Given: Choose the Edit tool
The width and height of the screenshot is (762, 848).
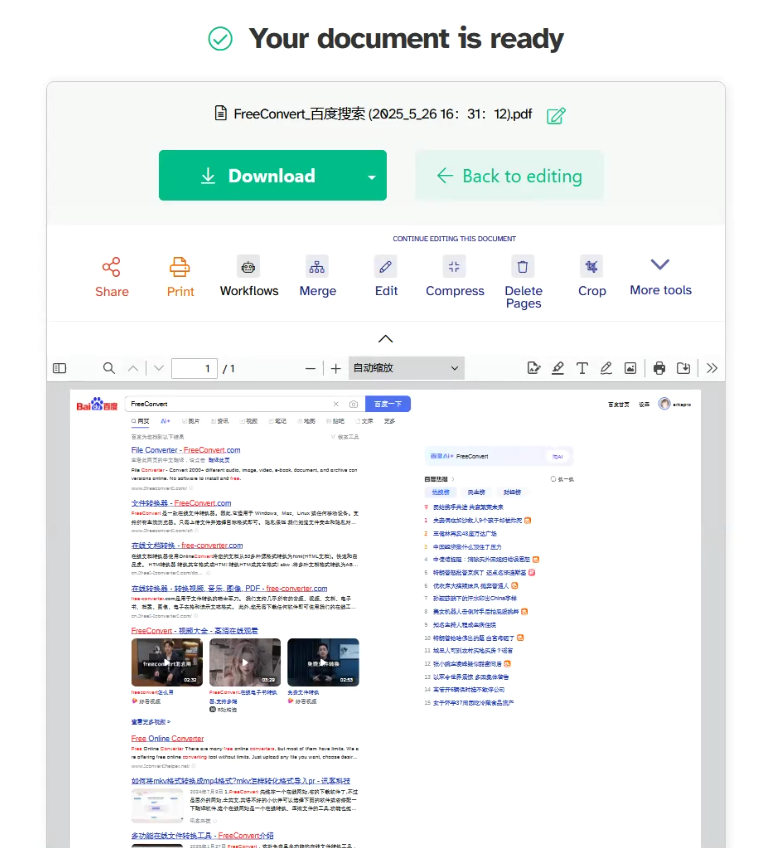Looking at the screenshot, I should tap(386, 276).
